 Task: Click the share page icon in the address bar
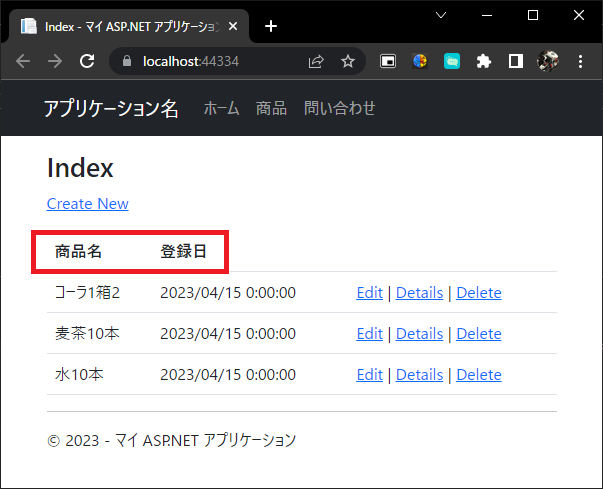316,62
